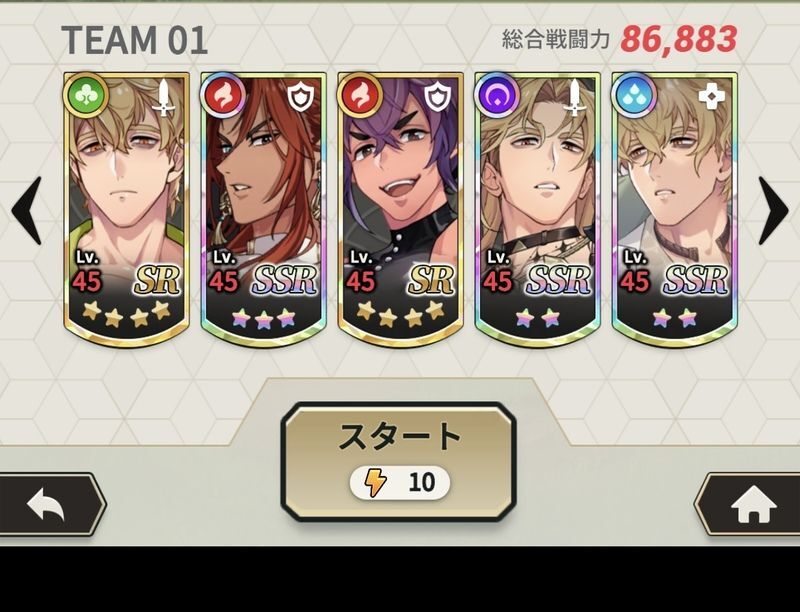
Task: Select the fourth card with dark element
Action: point(537,210)
